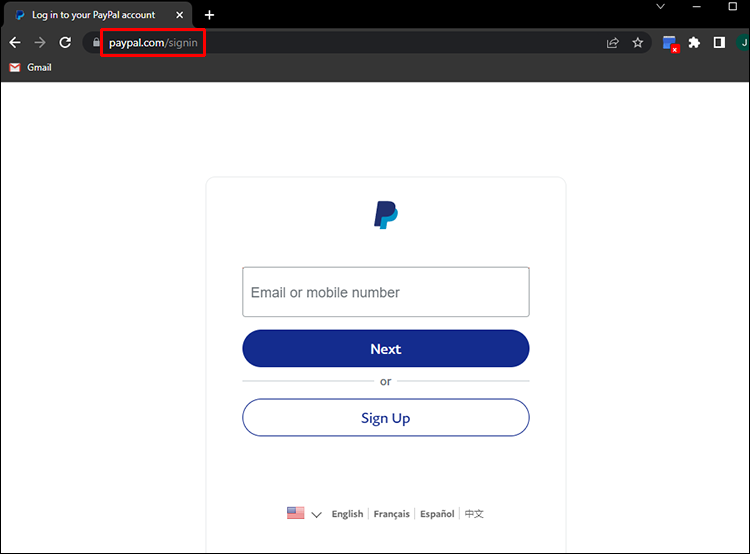Switch language to Español
This screenshot has width=750, height=554.
point(437,514)
